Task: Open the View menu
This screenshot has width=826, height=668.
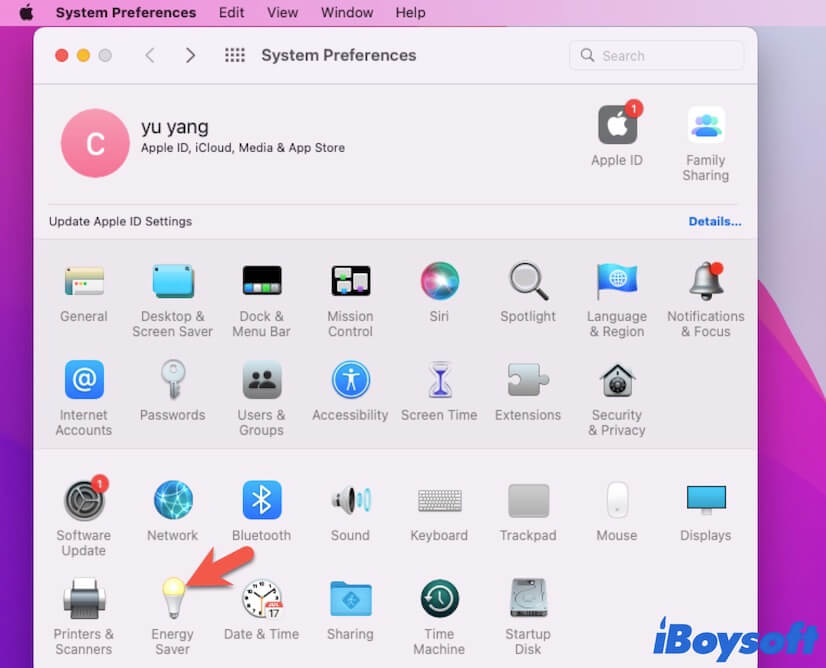Action: click(282, 13)
